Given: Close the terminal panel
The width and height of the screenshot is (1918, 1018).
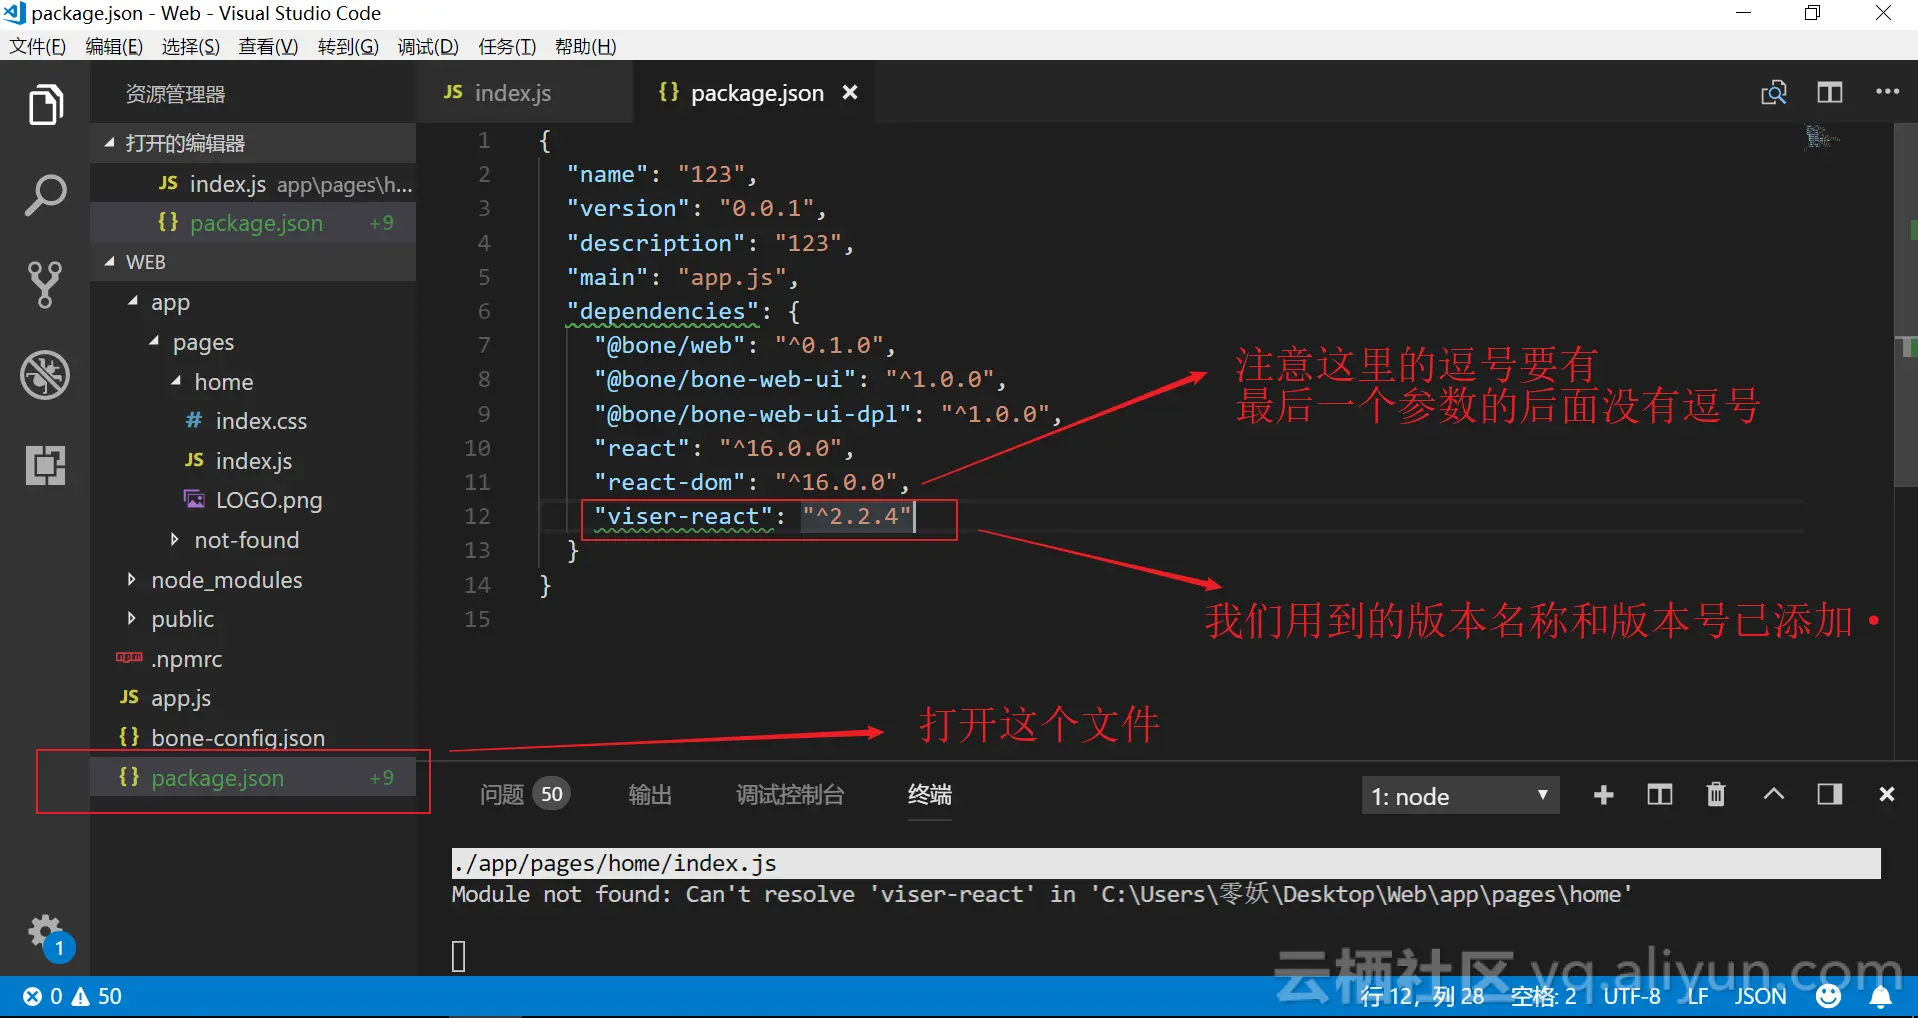Looking at the screenshot, I should point(1887,795).
